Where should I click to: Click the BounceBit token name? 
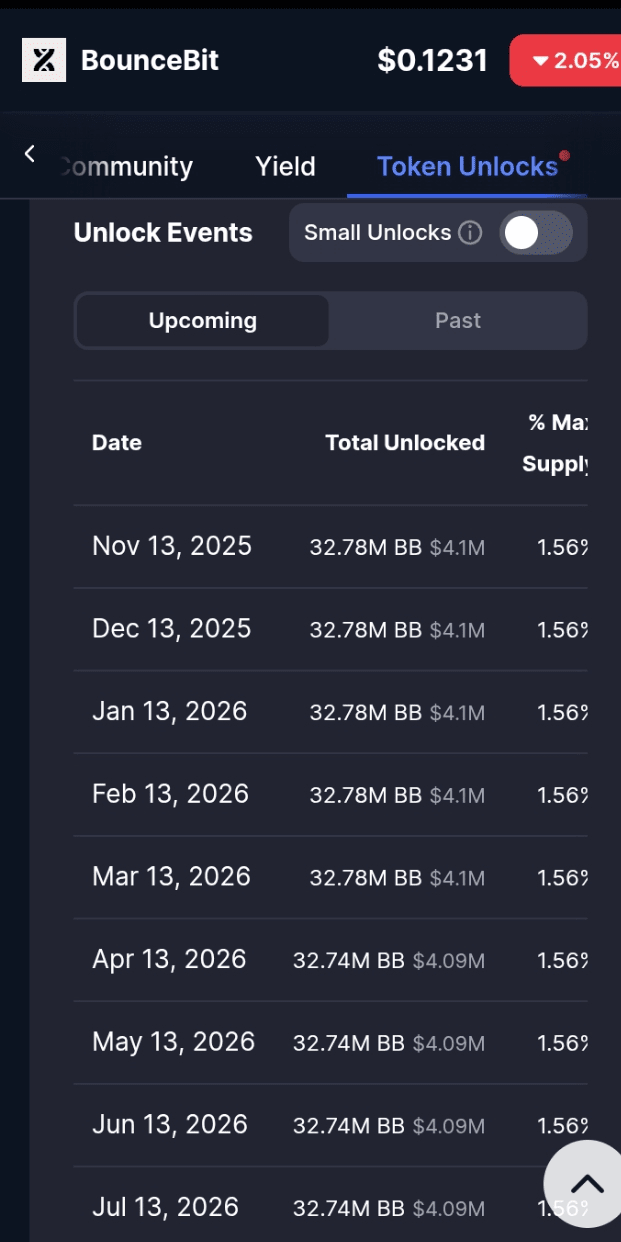point(150,60)
